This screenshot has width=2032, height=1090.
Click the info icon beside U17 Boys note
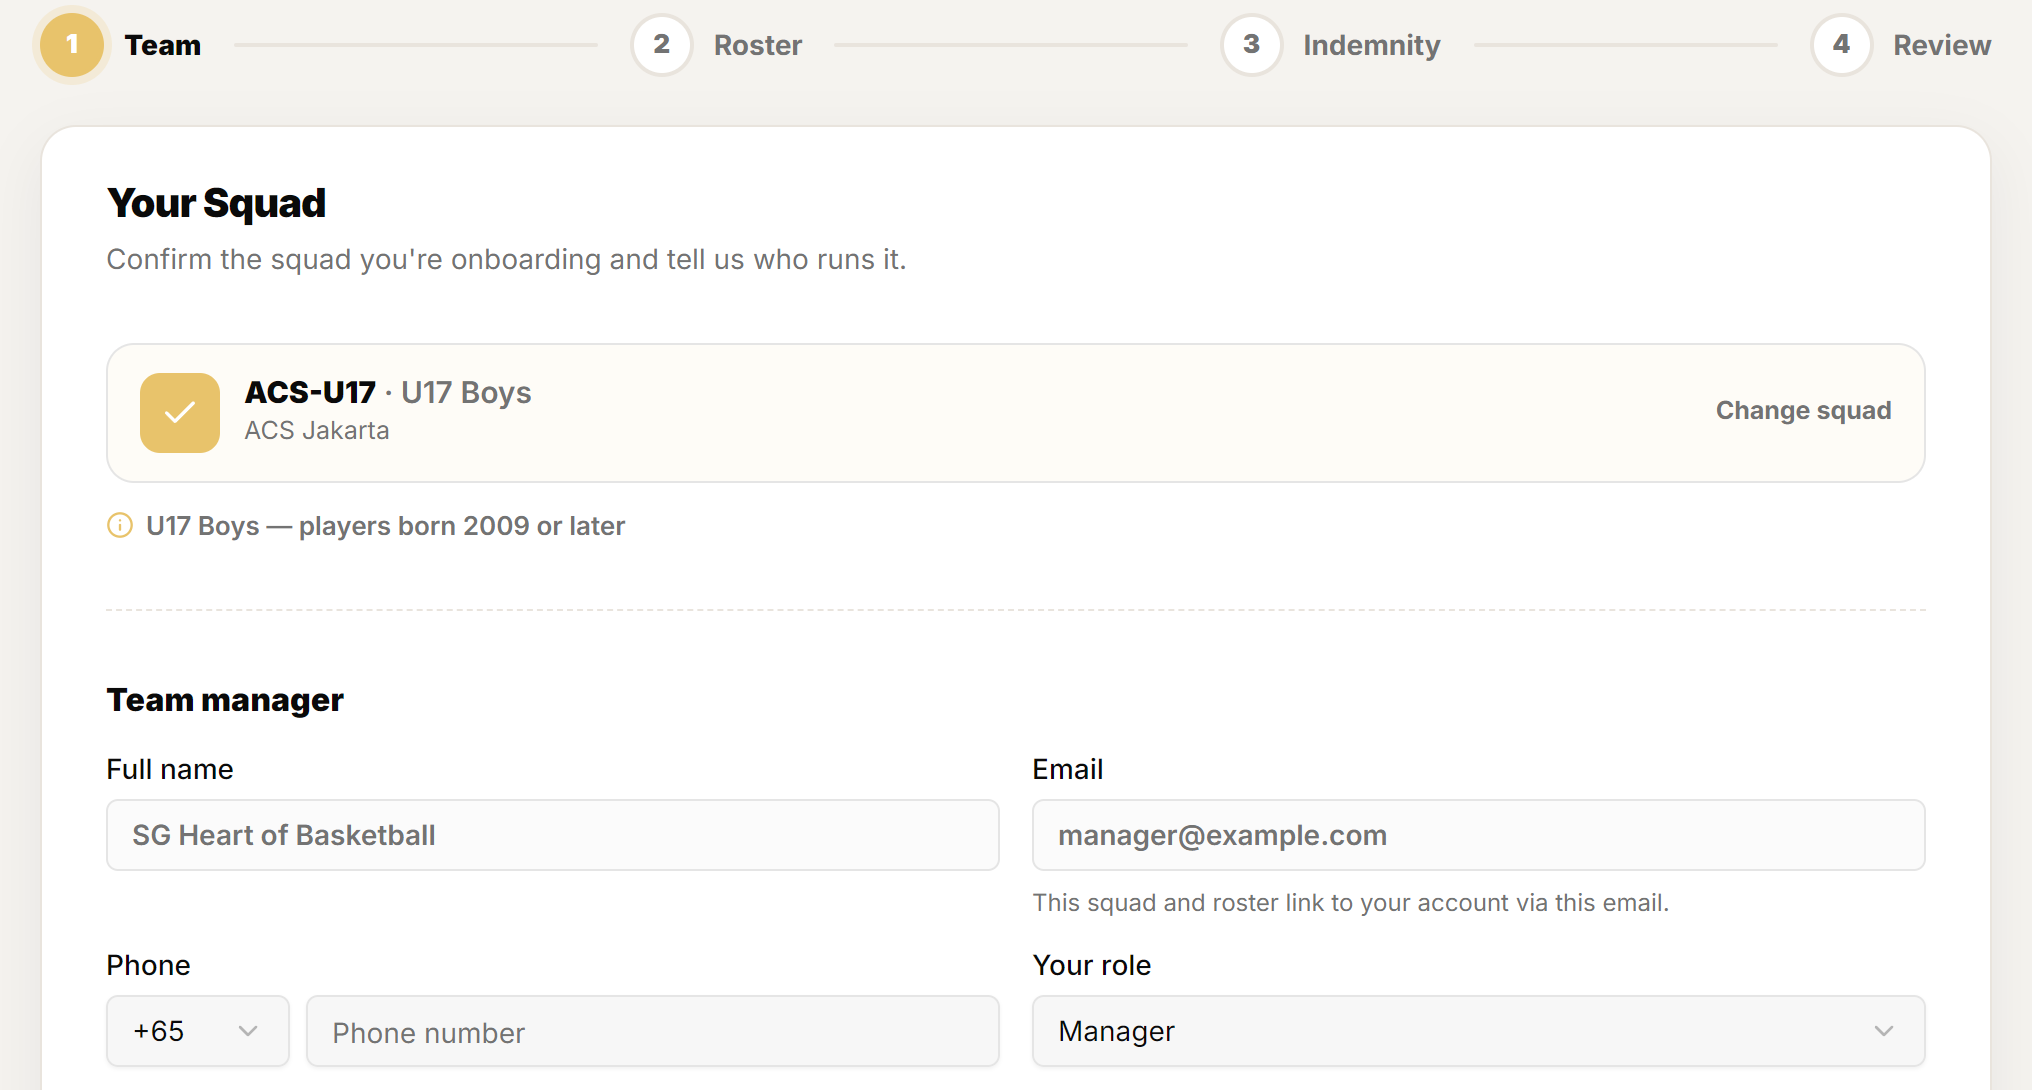click(x=120, y=525)
